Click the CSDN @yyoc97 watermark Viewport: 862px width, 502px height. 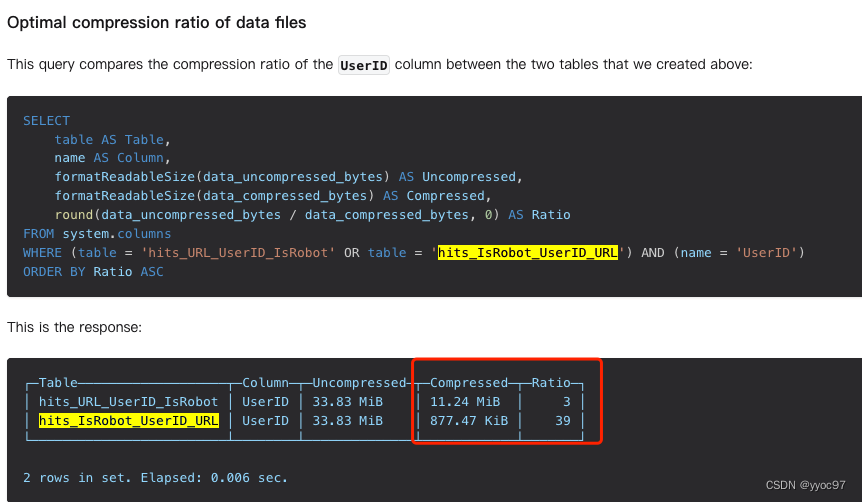point(805,485)
